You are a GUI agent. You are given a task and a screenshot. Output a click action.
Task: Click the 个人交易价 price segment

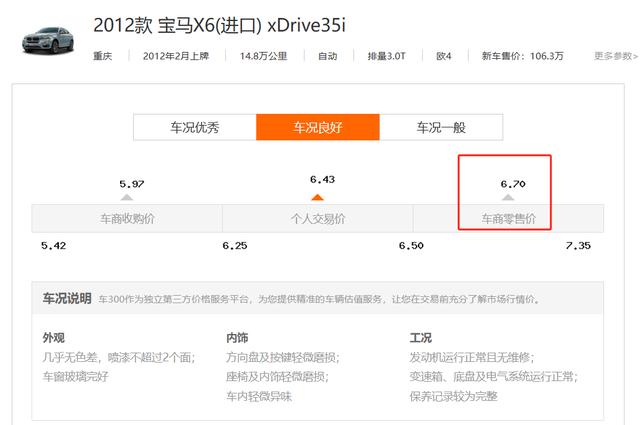tap(318, 218)
